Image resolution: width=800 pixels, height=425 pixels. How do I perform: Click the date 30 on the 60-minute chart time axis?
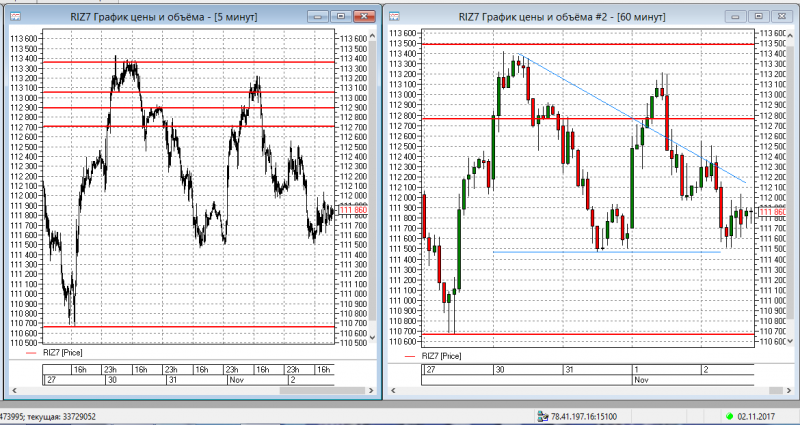(500, 369)
